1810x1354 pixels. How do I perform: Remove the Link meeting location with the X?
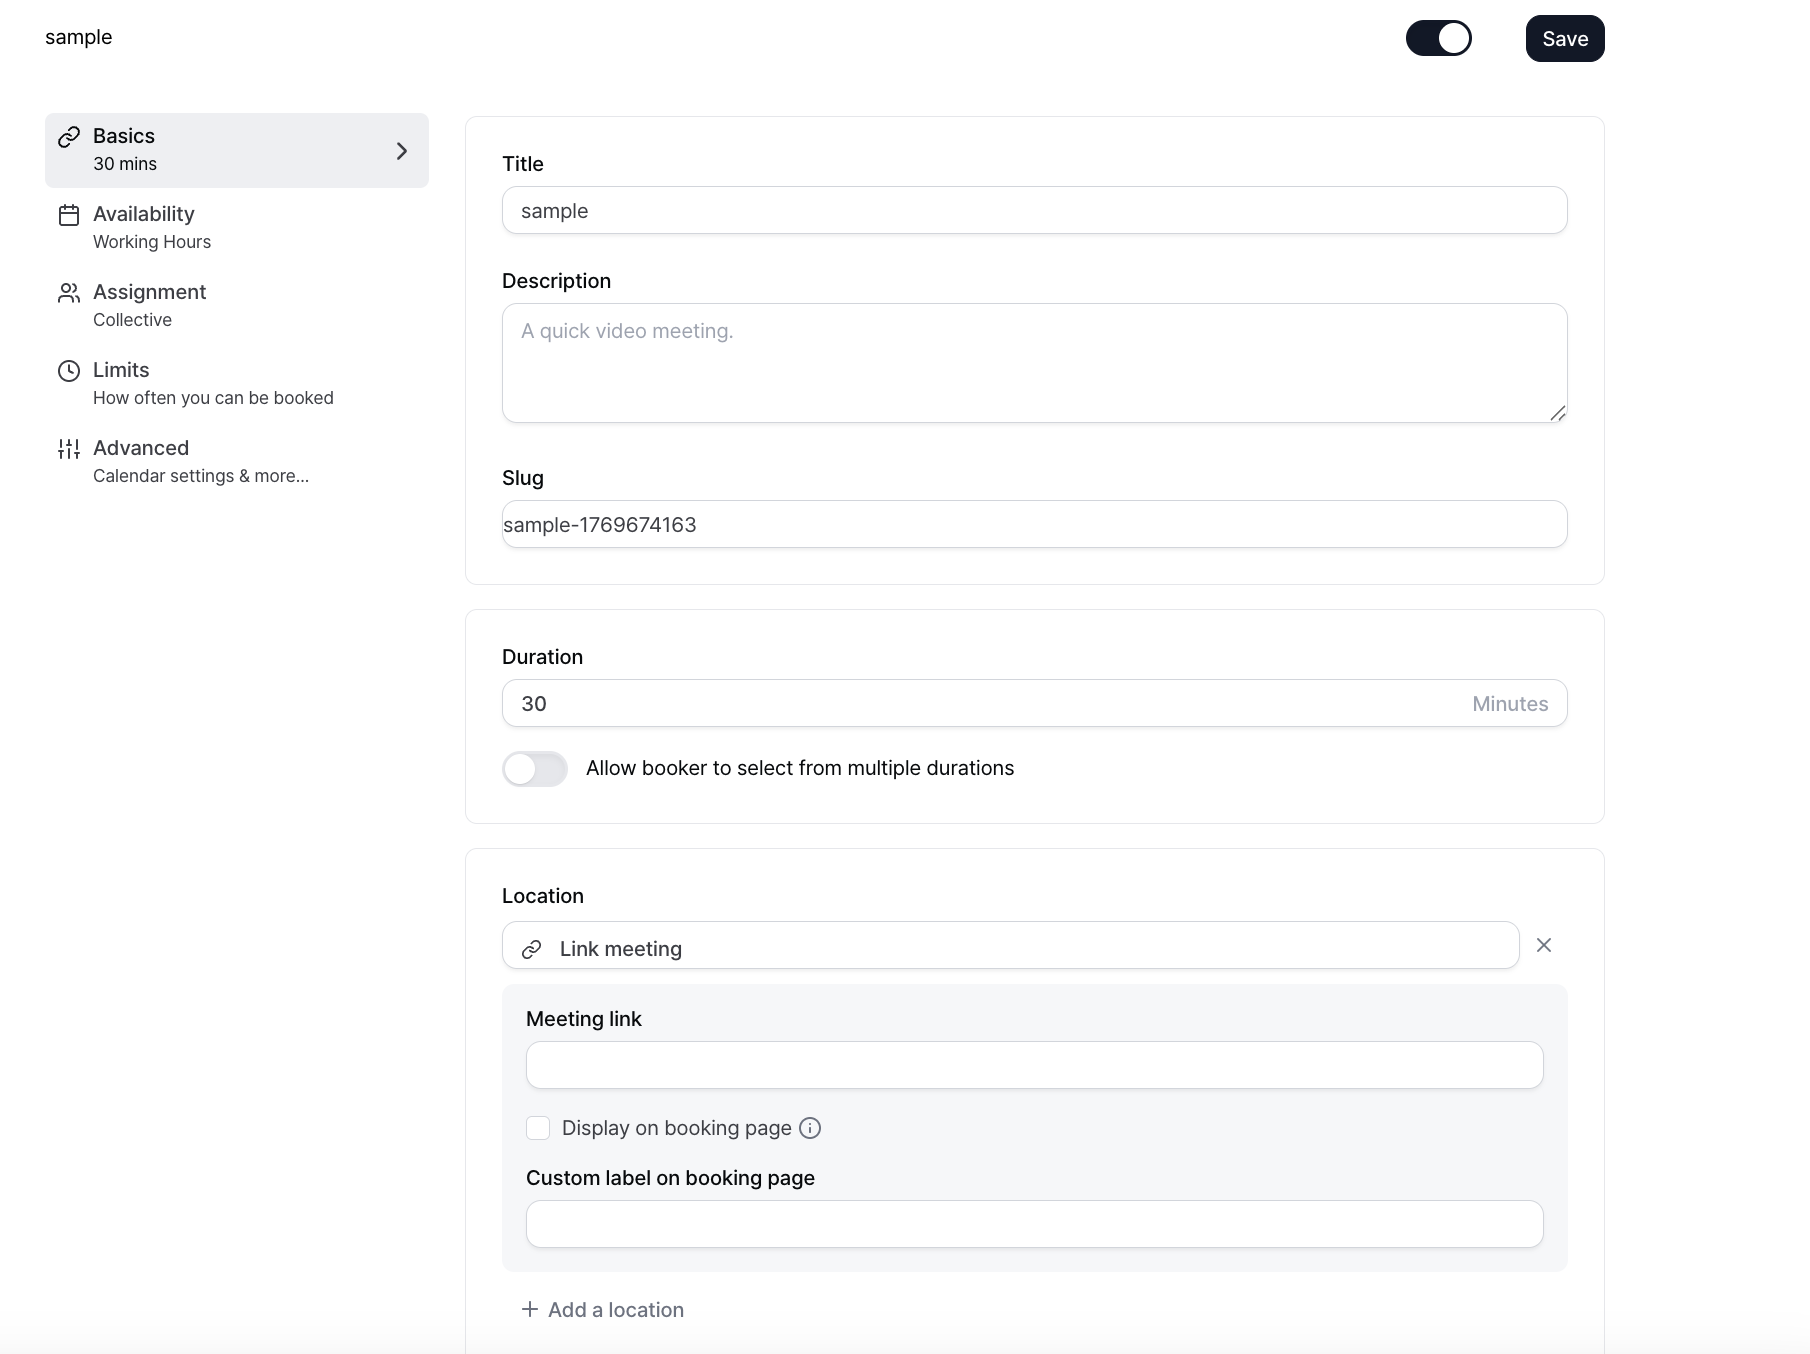(1543, 944)
